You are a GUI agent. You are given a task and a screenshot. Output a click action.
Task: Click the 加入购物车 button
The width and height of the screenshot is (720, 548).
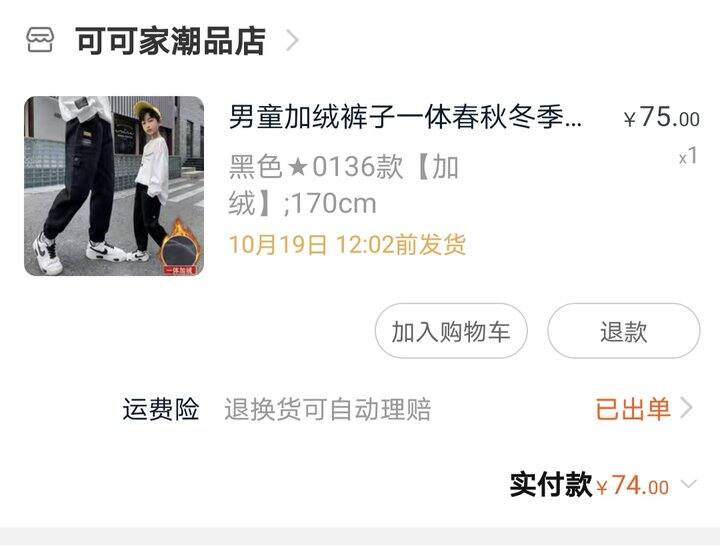pyautogui.click(x=451, y=331)
